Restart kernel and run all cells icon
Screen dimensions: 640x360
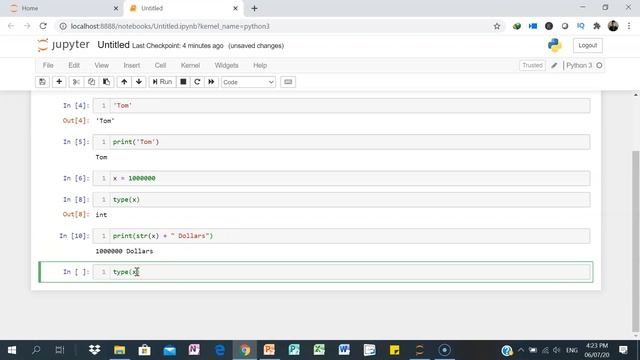pos(211,82)
